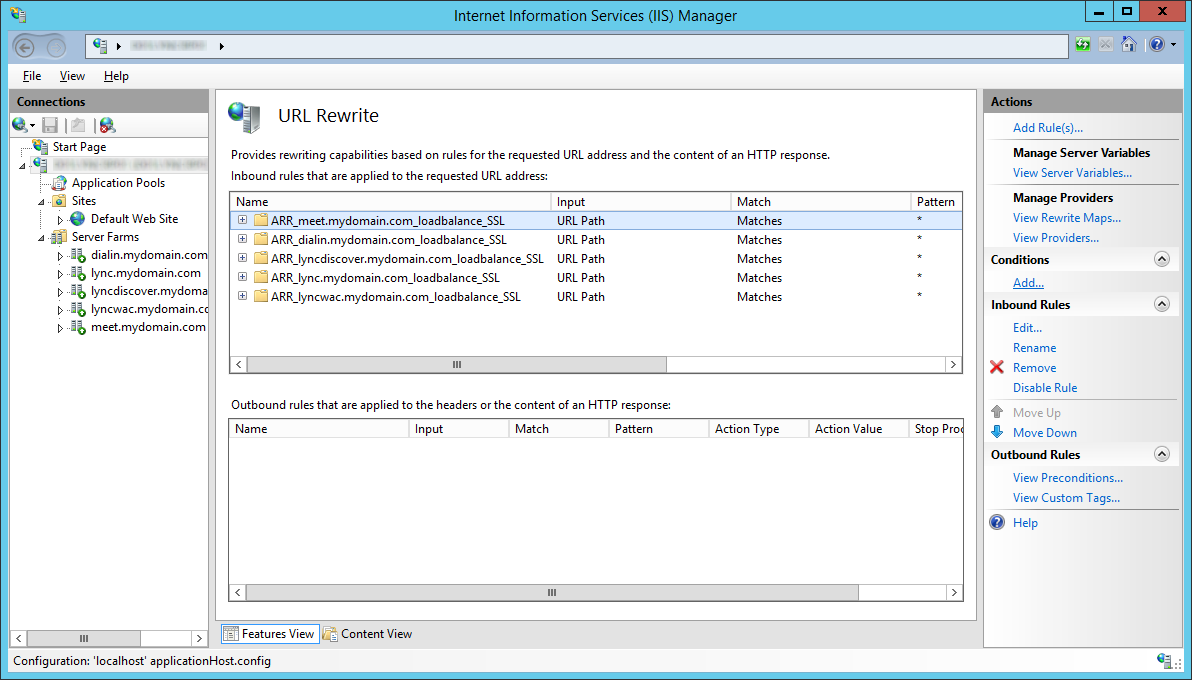
Task: Collapse the Outbound Rules section in Actions
Action: [x=1162, y=454]
